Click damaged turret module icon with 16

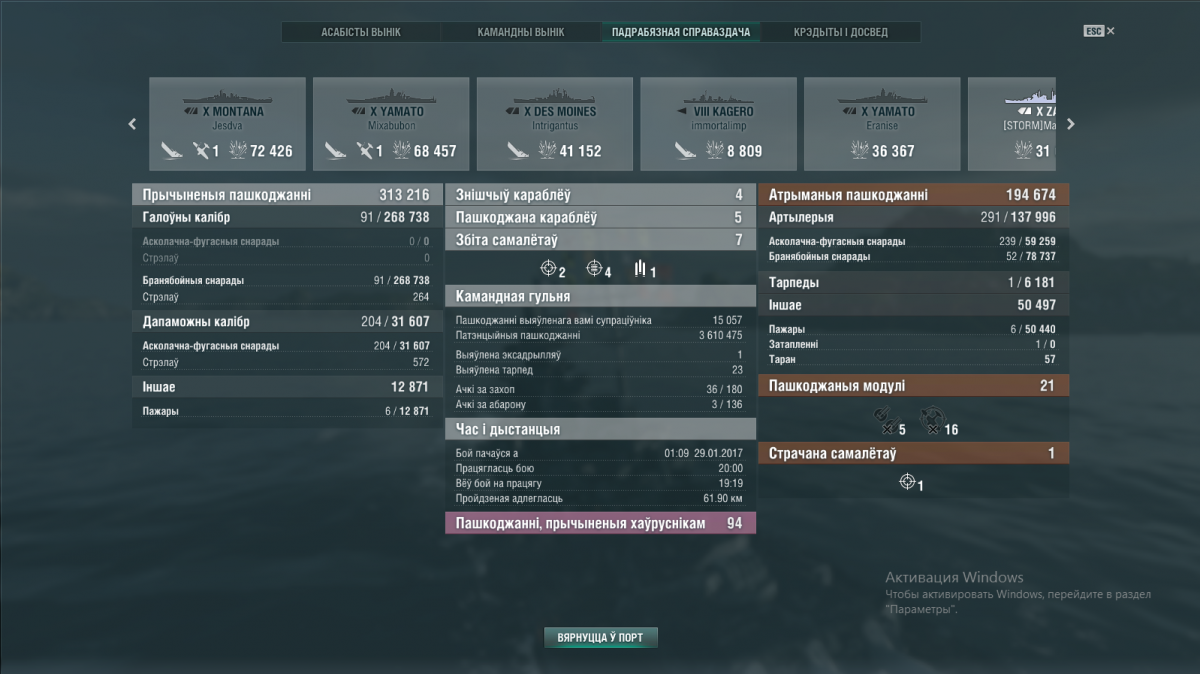tap(929, 418)
